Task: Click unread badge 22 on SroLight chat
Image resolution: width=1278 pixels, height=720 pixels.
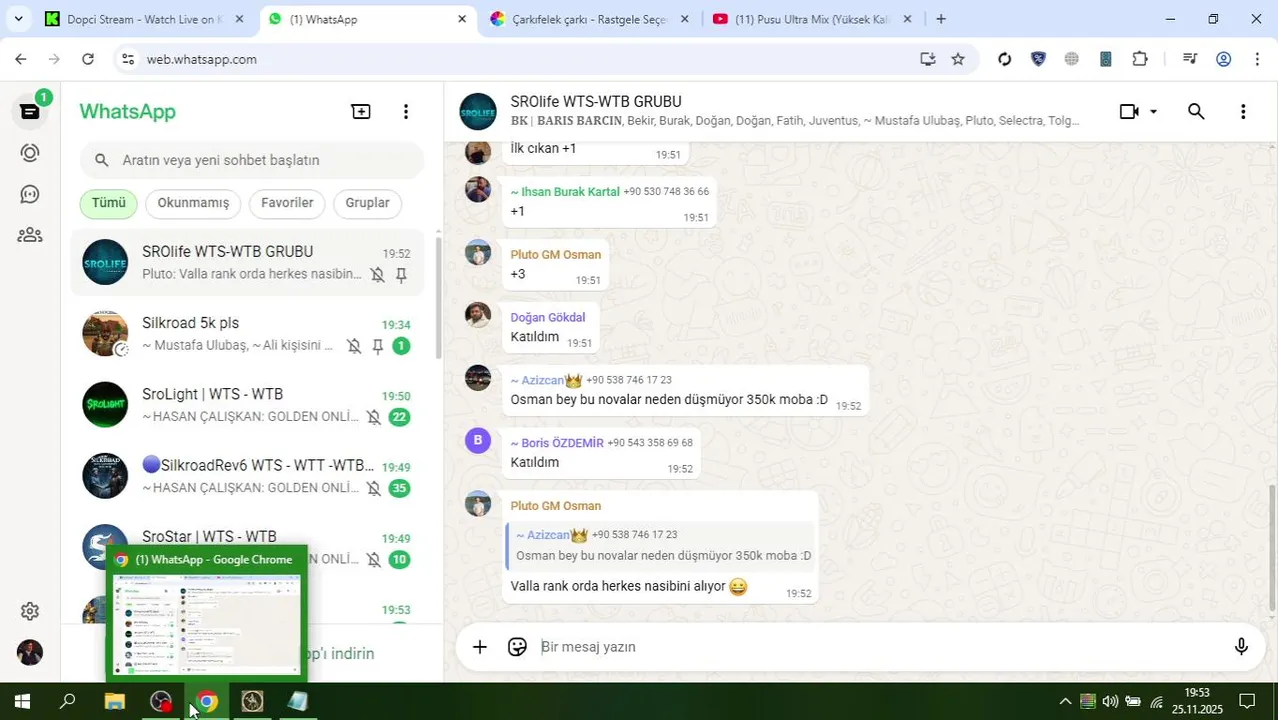Action: [399, 417]
